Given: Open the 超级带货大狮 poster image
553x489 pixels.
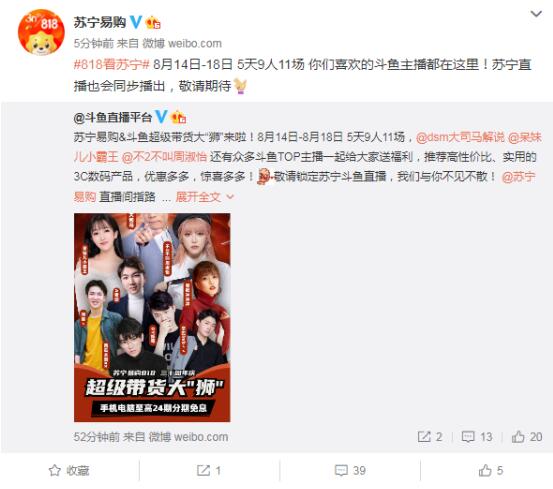Looking at the screenshot, I should pyautogui.click(x=152, y=317).
